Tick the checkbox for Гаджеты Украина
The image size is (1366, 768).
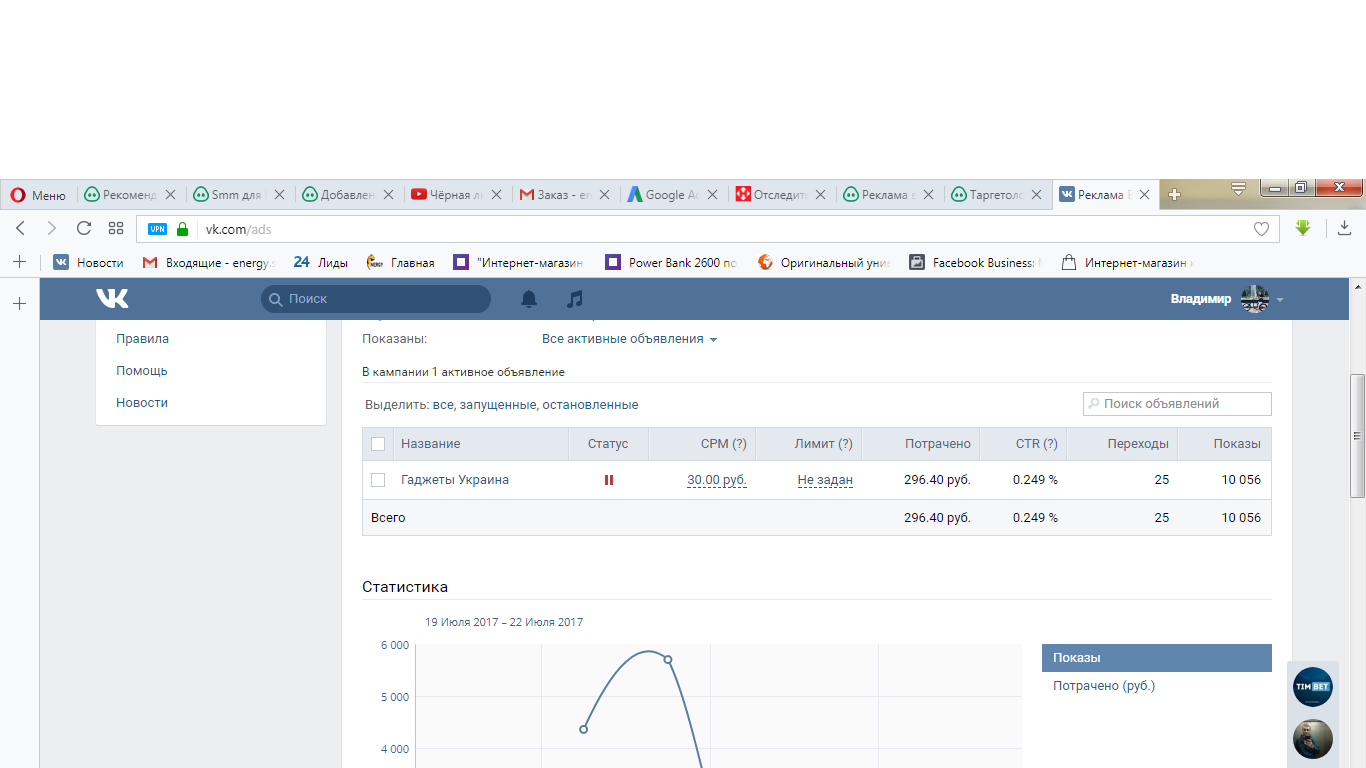click(378, 480)
